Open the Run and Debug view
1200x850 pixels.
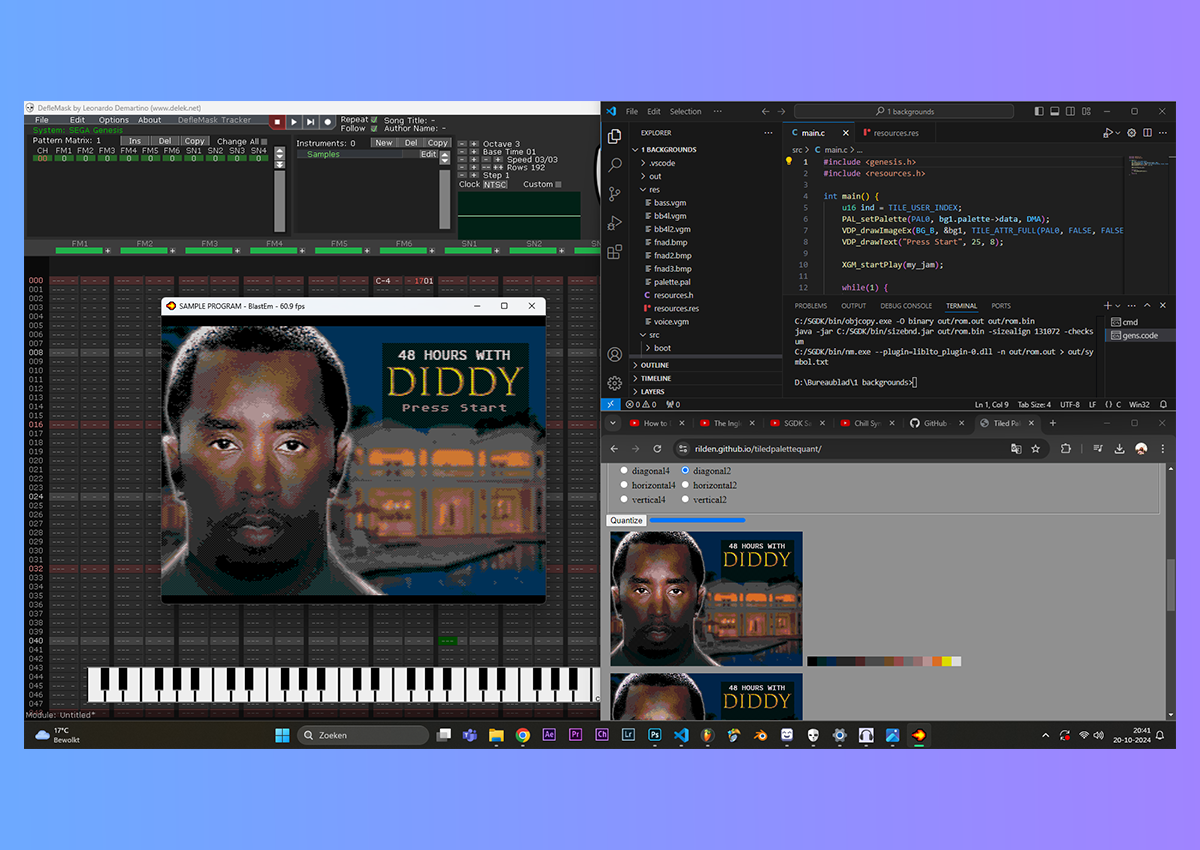(615, 223)
